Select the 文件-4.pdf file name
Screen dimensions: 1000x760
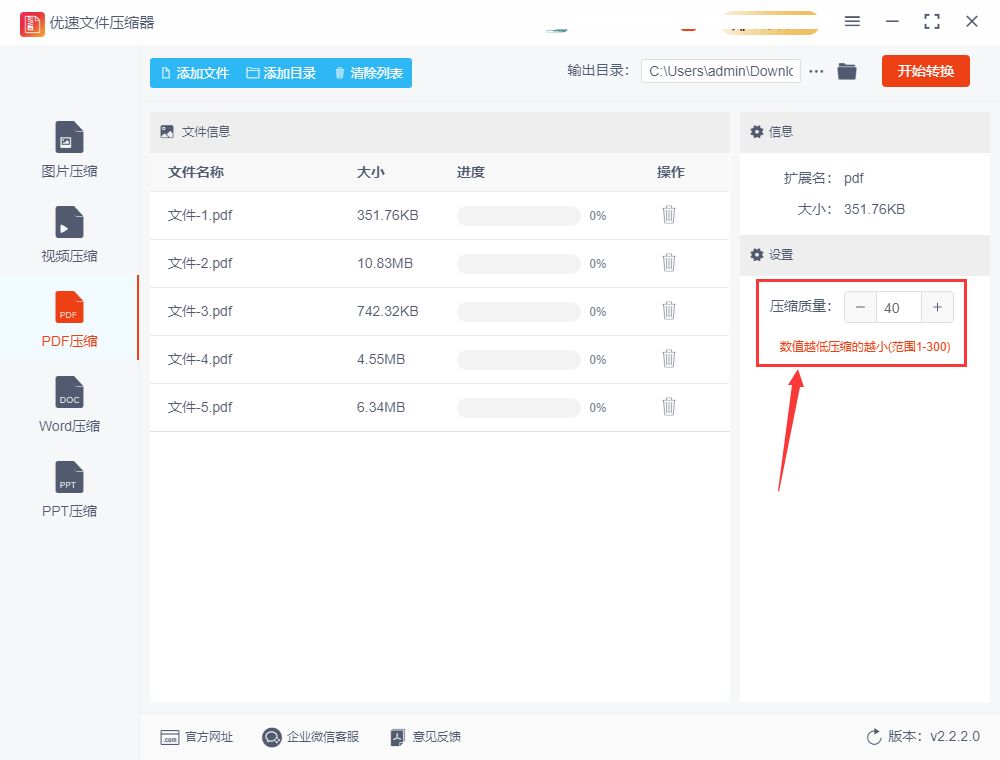coord(200,359)
